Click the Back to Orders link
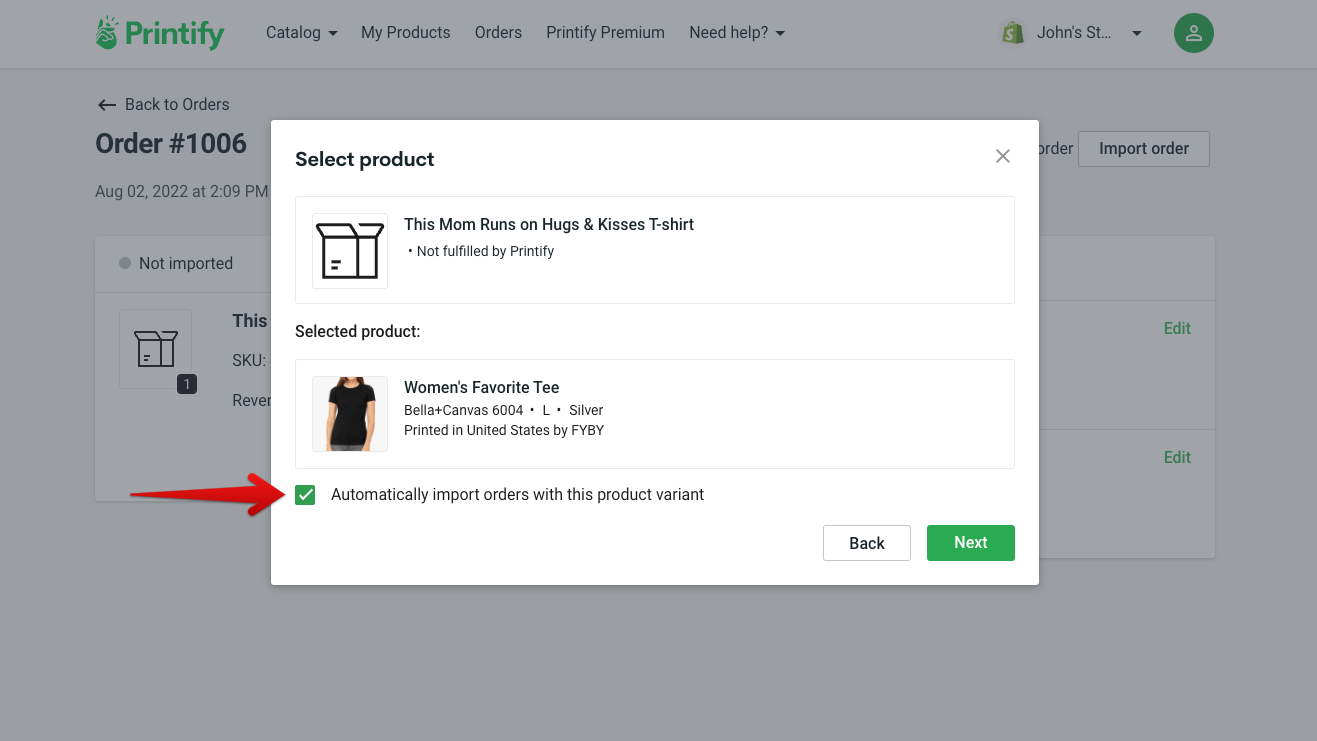1317x741 pixels. [x=163, y=105]
